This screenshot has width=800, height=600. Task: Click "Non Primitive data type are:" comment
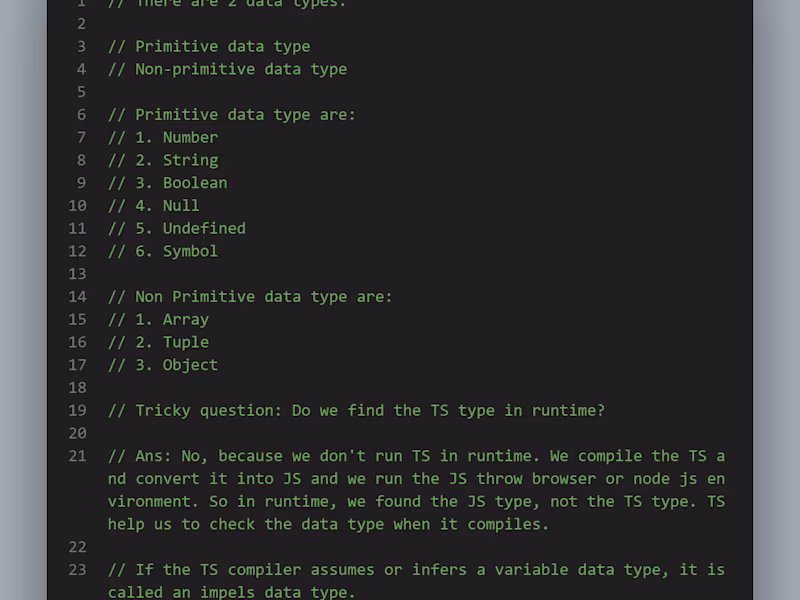click(250, 297)
